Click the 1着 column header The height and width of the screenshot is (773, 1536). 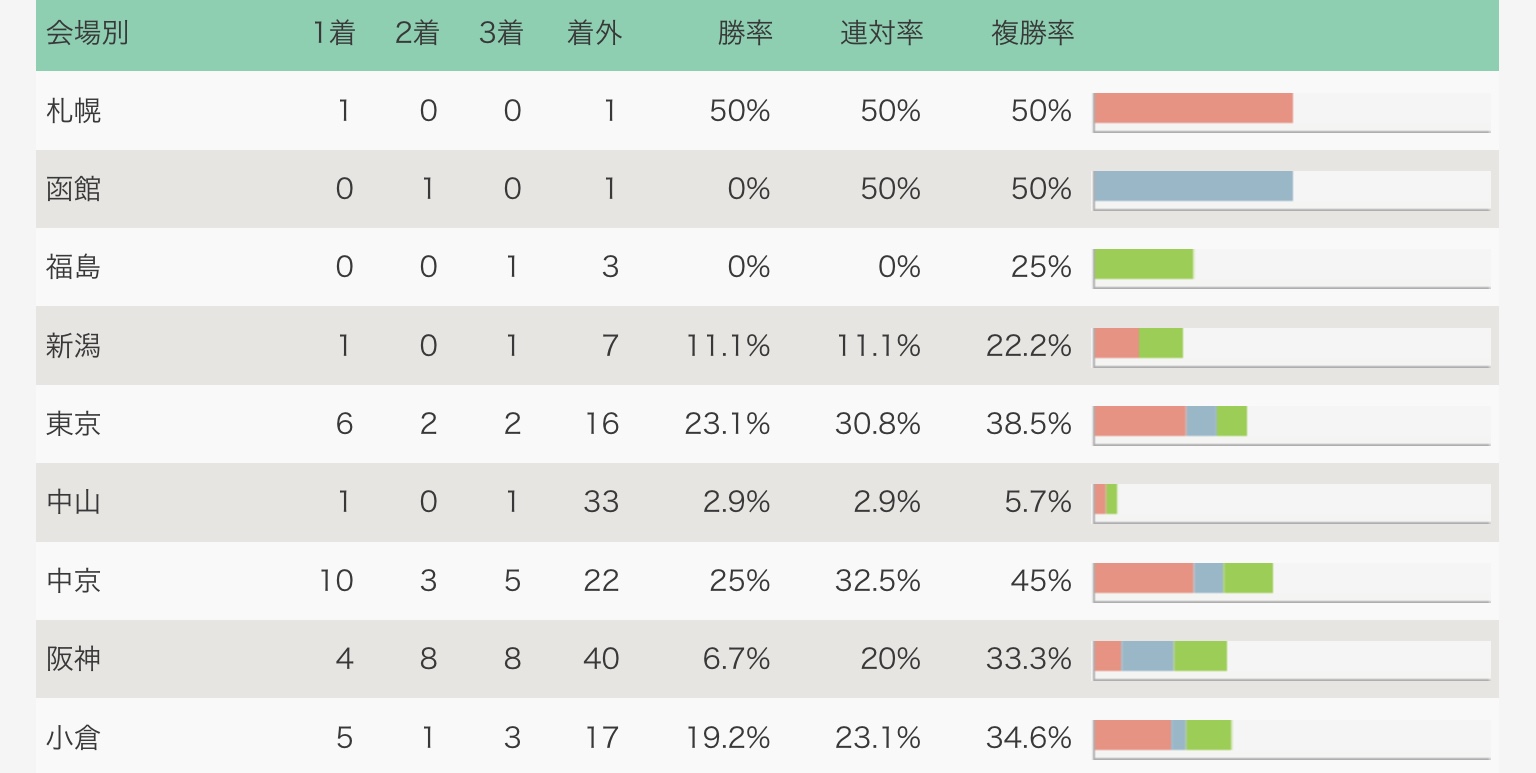pos(334,34)
